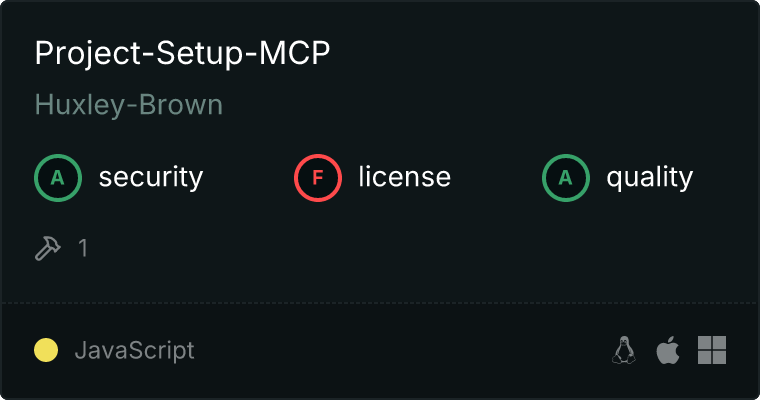Click the yellow JavaScript language dot
This screenshot has height=400, width=760.
click(x=46, y=350)
